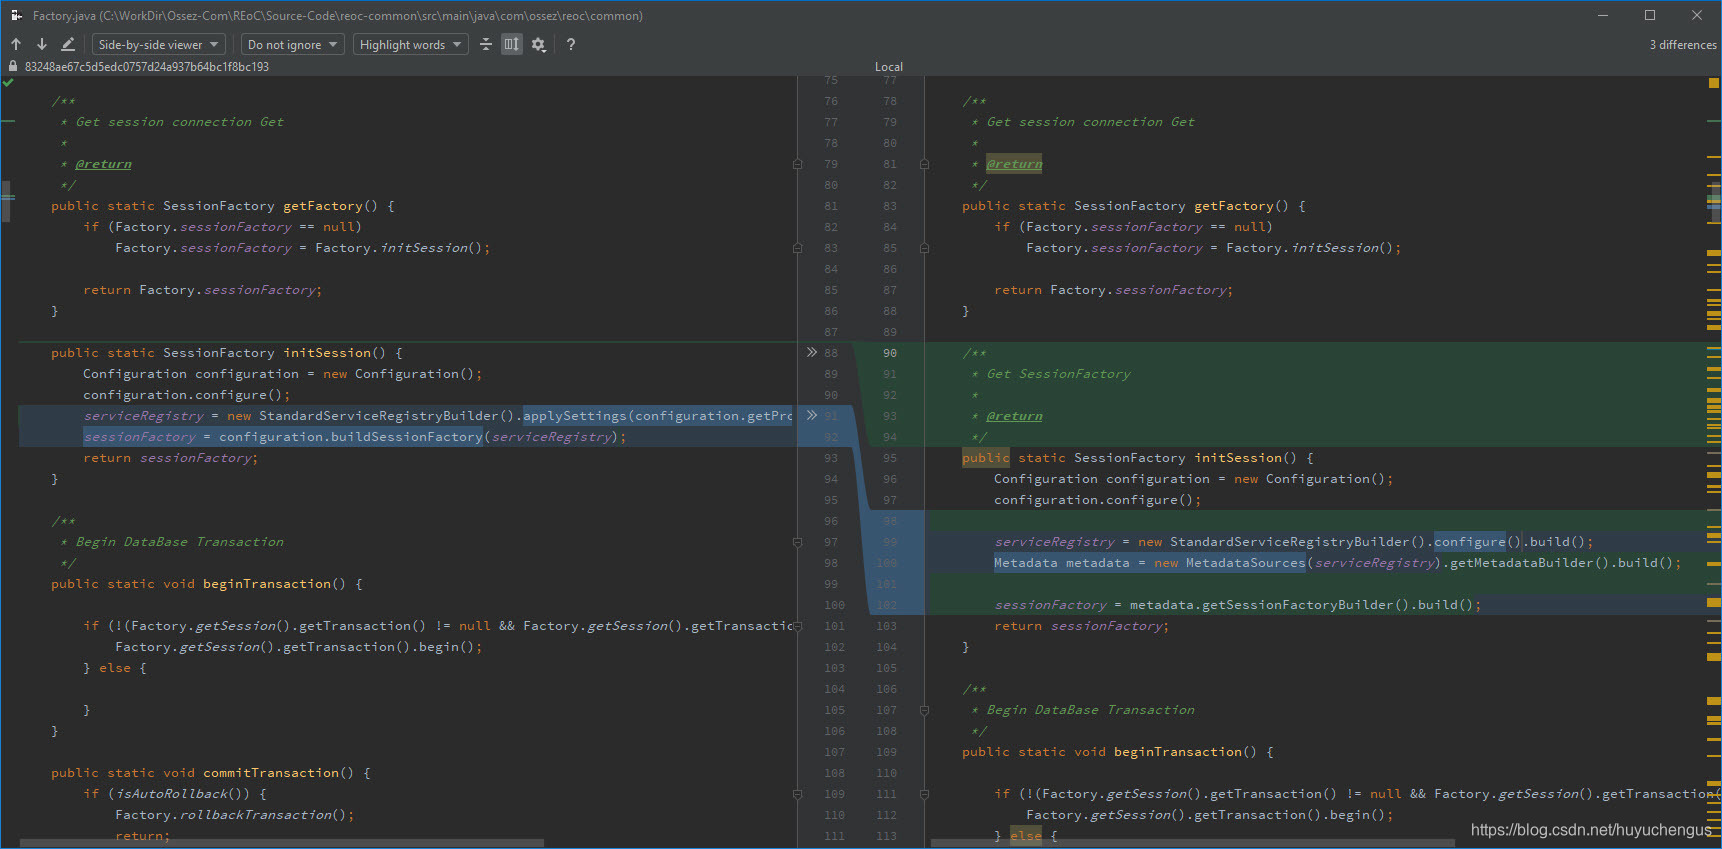The height and width of the screenshot is (849, 1722).
Task: Accept the serviceRegistry change chevrons at line 91
Action: [812, 415]
